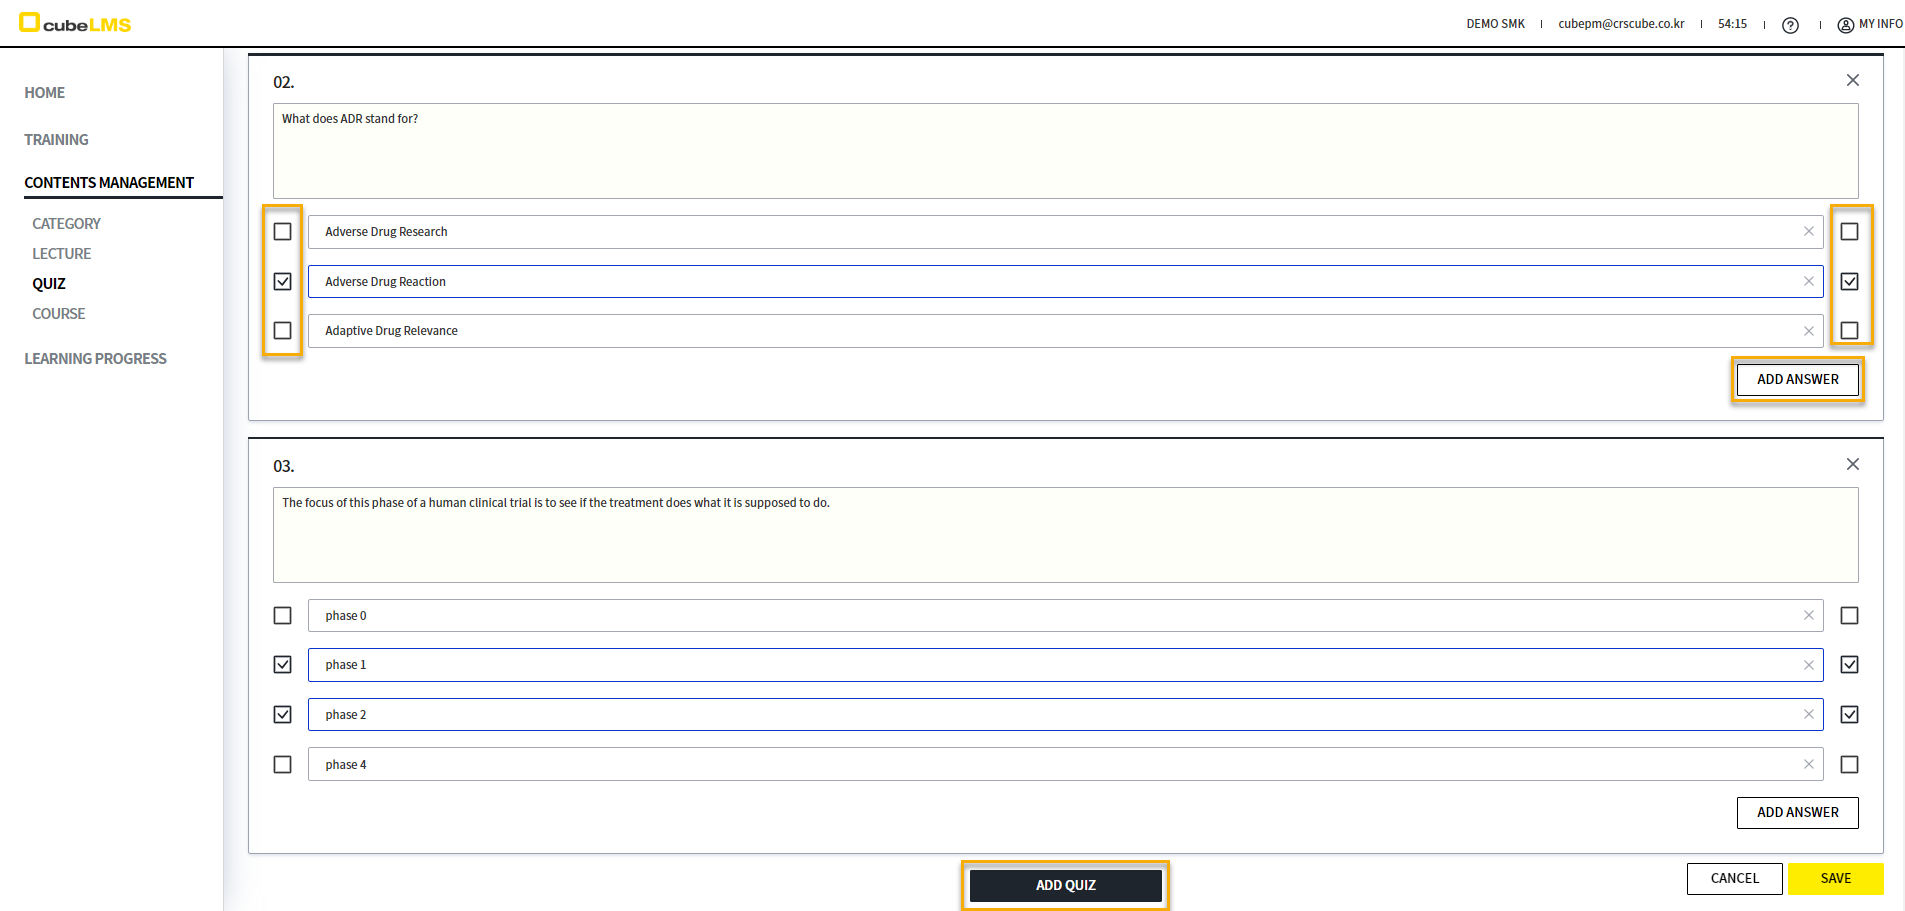Delete question 02 with its X icon
Screen dimensions: 1905x911
tap(1852, 80)
